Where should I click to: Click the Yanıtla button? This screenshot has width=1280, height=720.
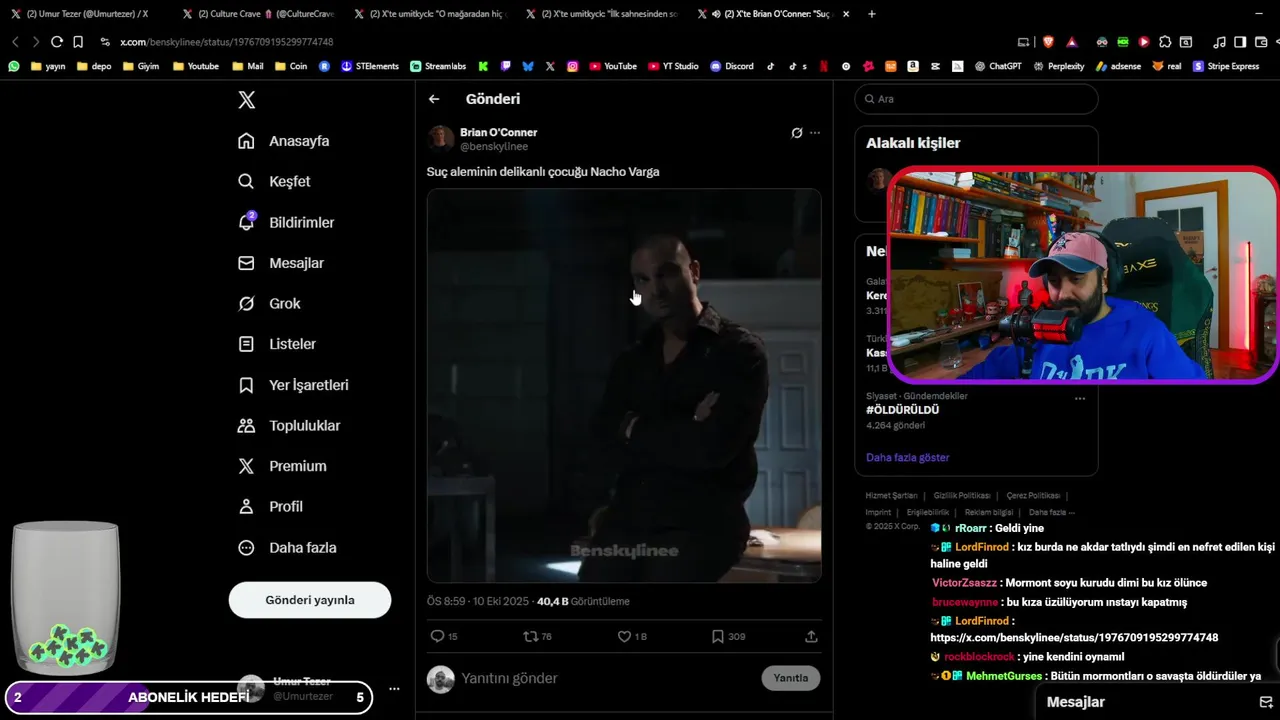[x=790, y=678]
